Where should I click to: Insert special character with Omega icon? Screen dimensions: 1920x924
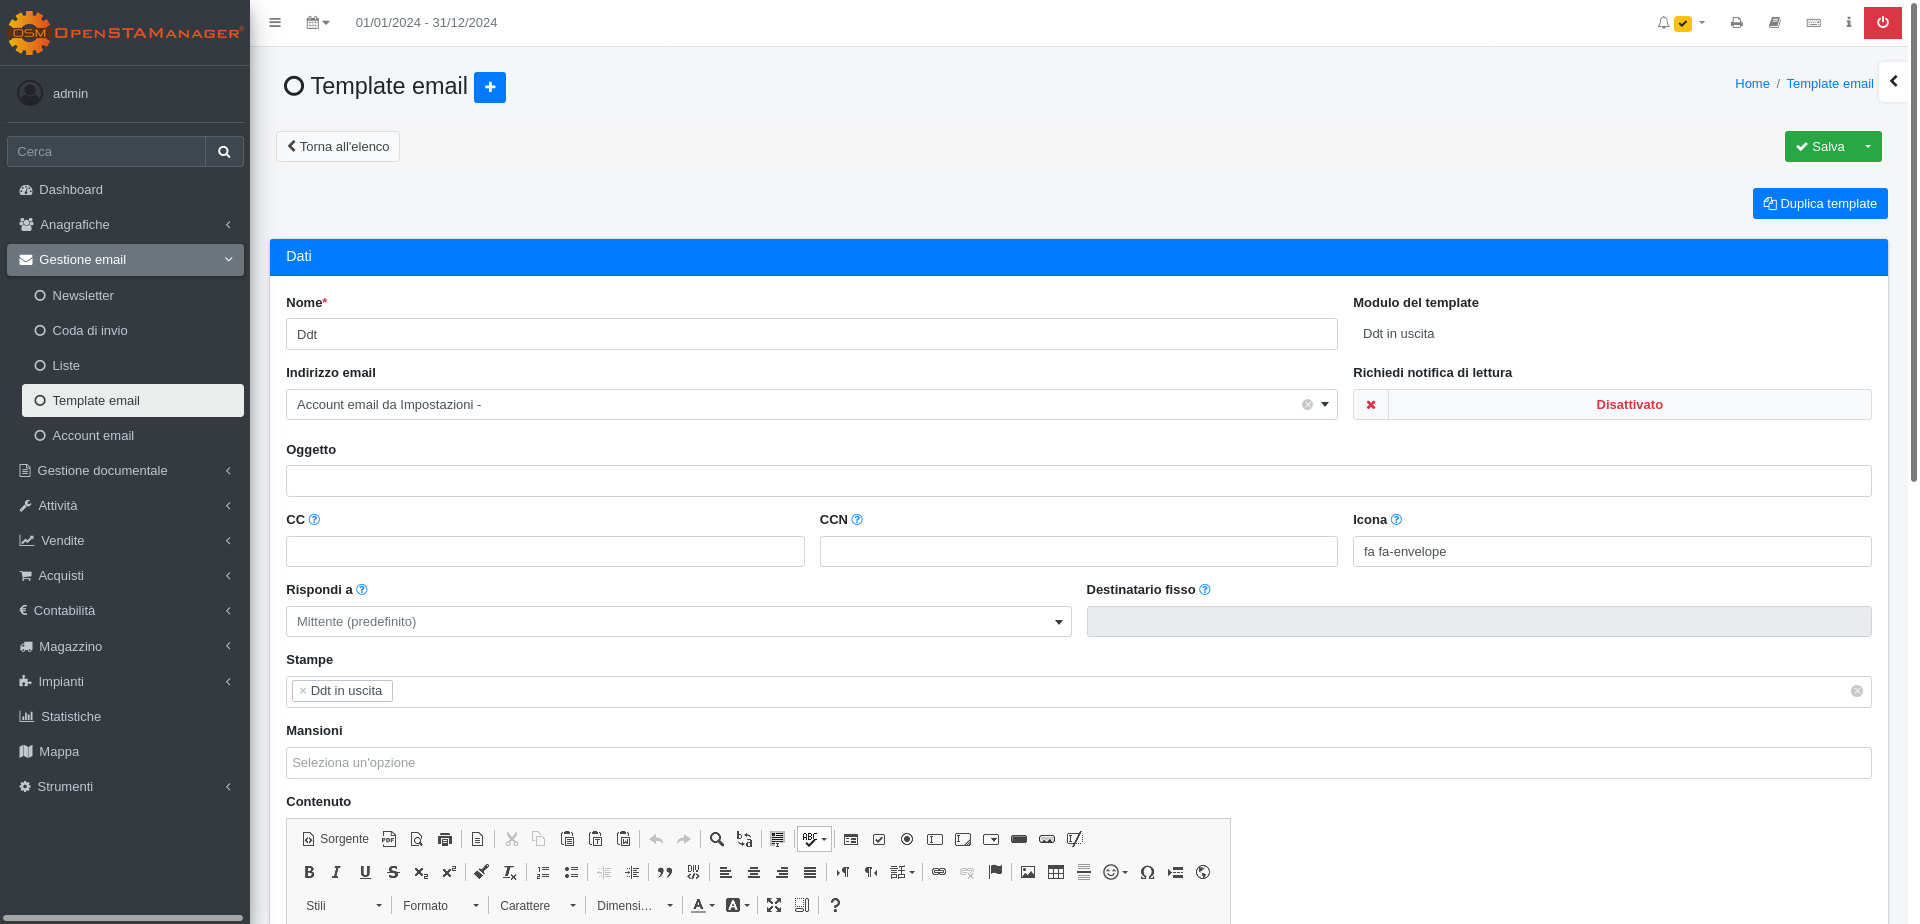click(x=1147, y=872)
